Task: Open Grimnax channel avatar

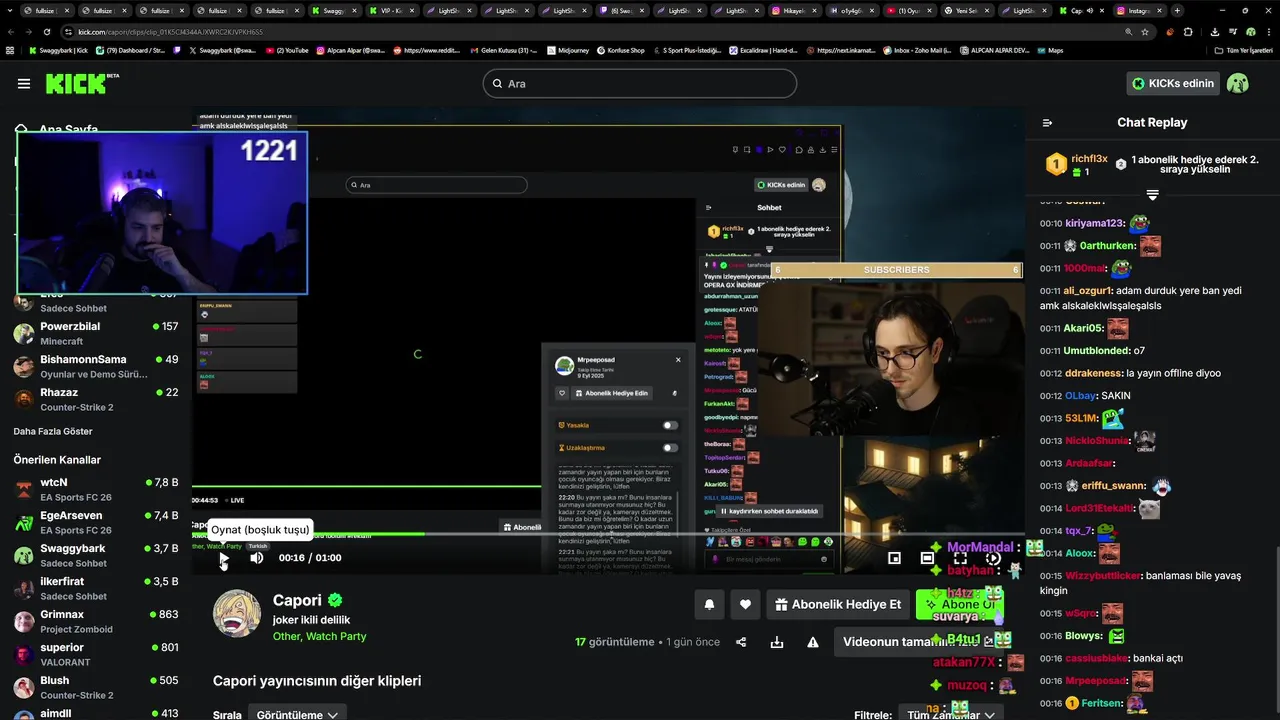Action: tap(24, 621)
